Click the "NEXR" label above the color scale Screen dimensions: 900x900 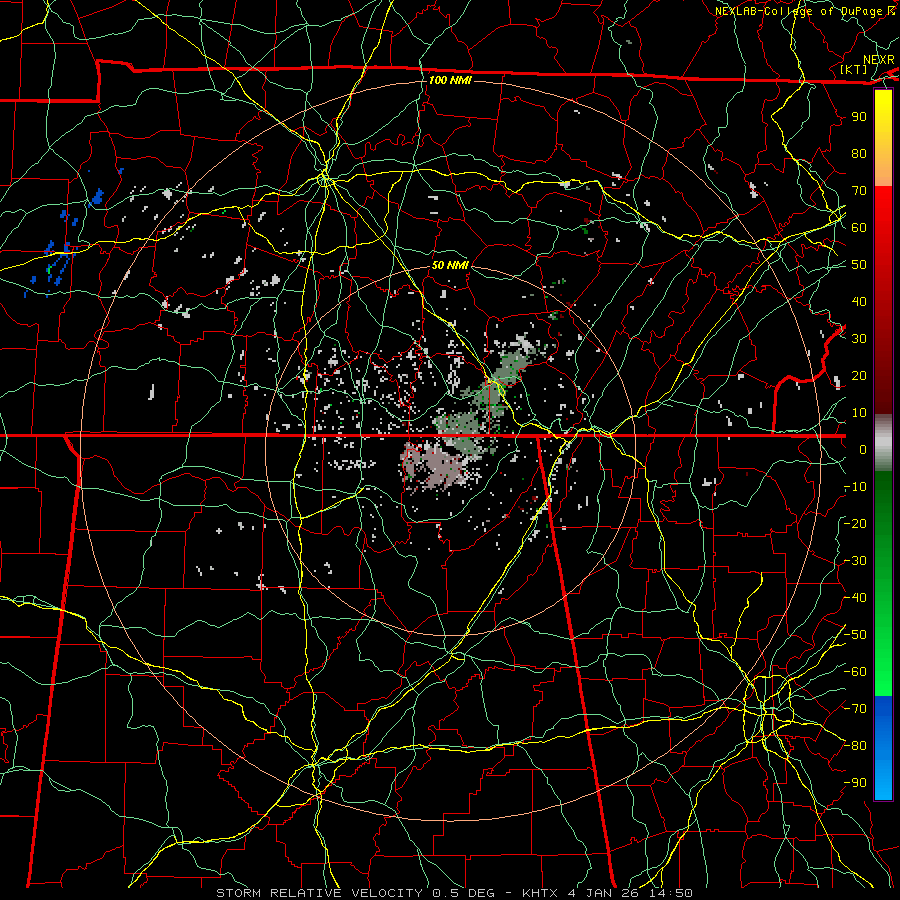[x=878, y=60]
